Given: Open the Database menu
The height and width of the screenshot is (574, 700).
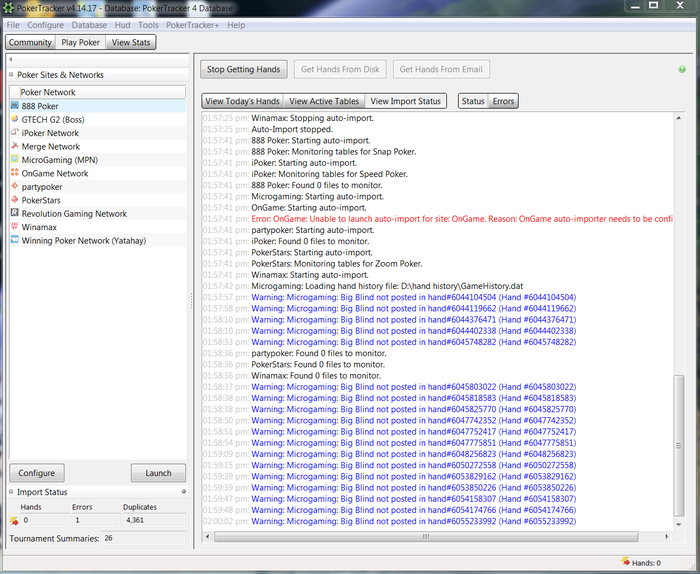Looking at the screenshot, I should point(89,25).
